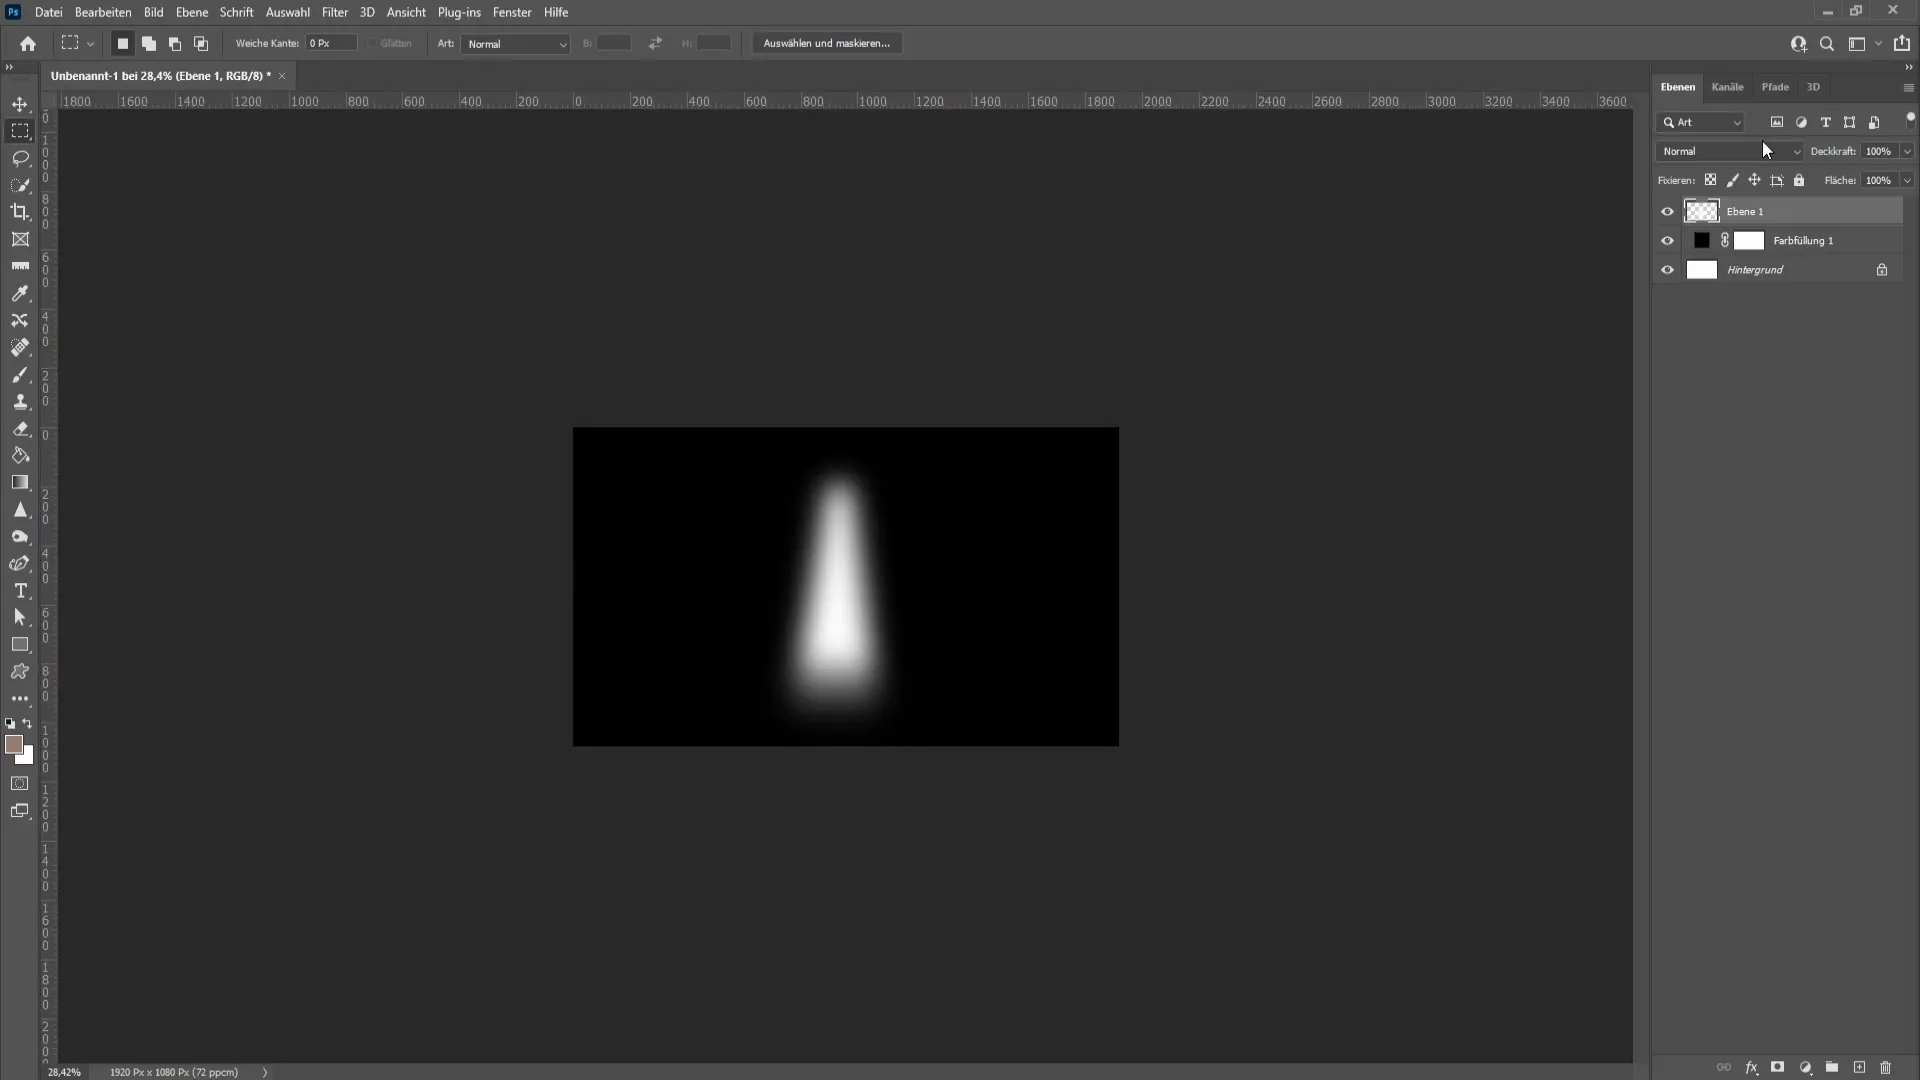
Task: Click Auswählen und maskieren button
Action: [825, 42]
